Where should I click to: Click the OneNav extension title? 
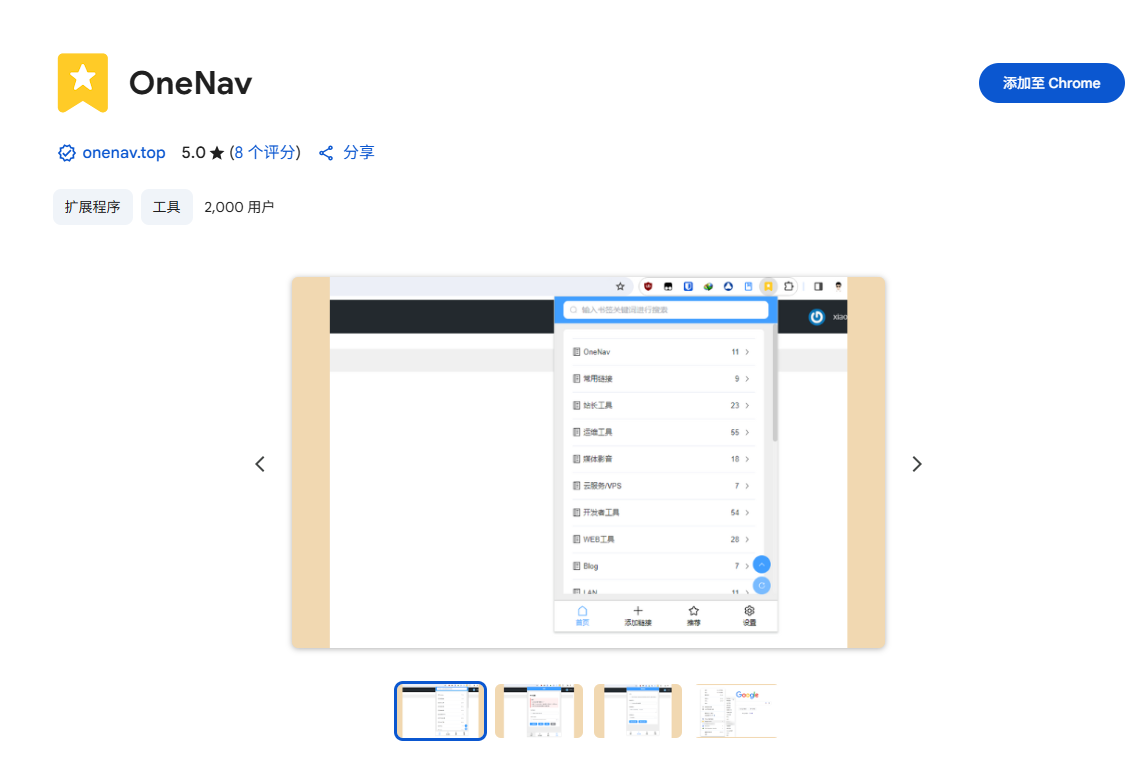190,82
